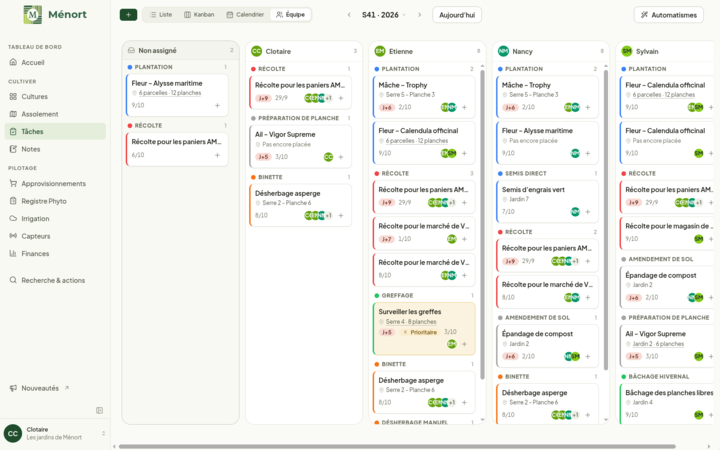Image resolution: width=720 pixels, height=450 pixels.
Task: Click the green plus add-task button
Action: tap(128, 15)
